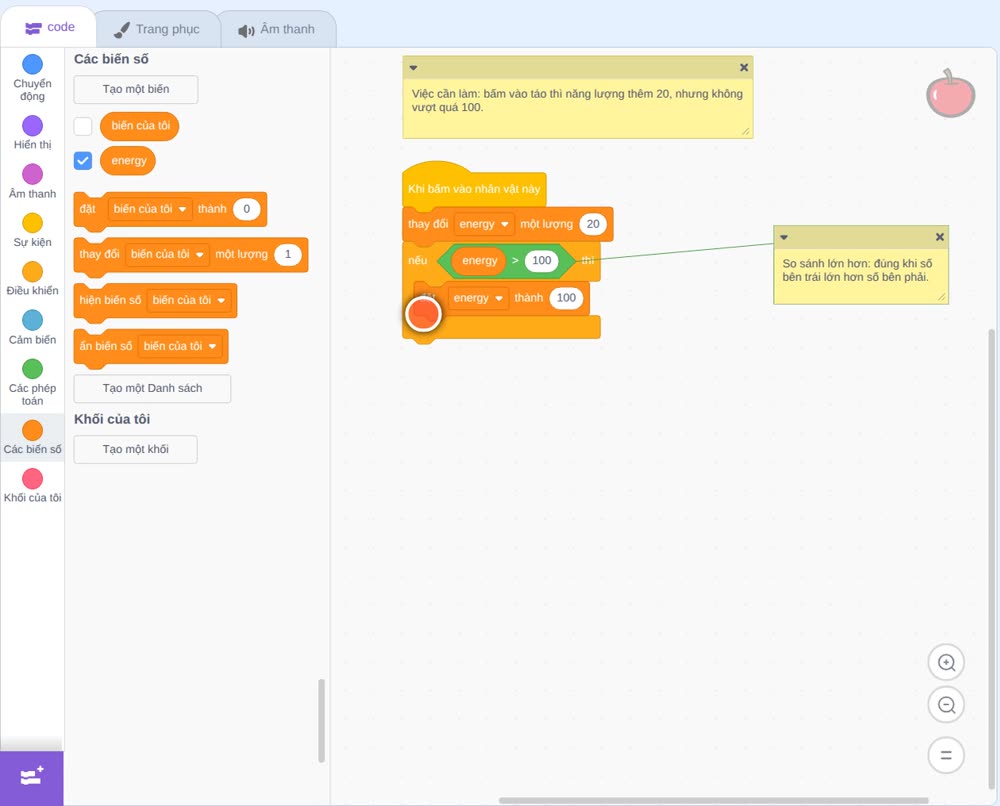Tick the 'biến của tôi' variable checkbox
This screenshot has width=1000, height=806.
(83, 126)
